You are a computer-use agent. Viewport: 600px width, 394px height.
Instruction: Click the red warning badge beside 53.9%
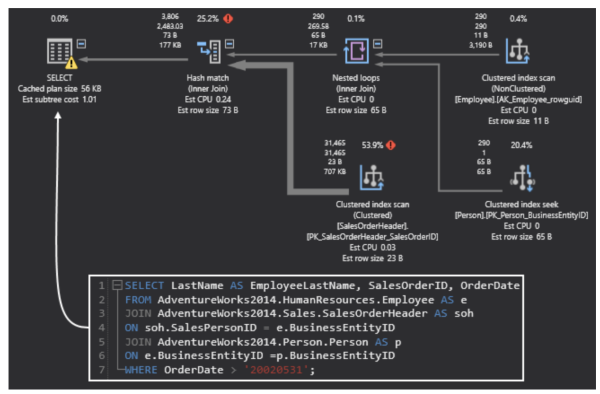coord(391,145)
